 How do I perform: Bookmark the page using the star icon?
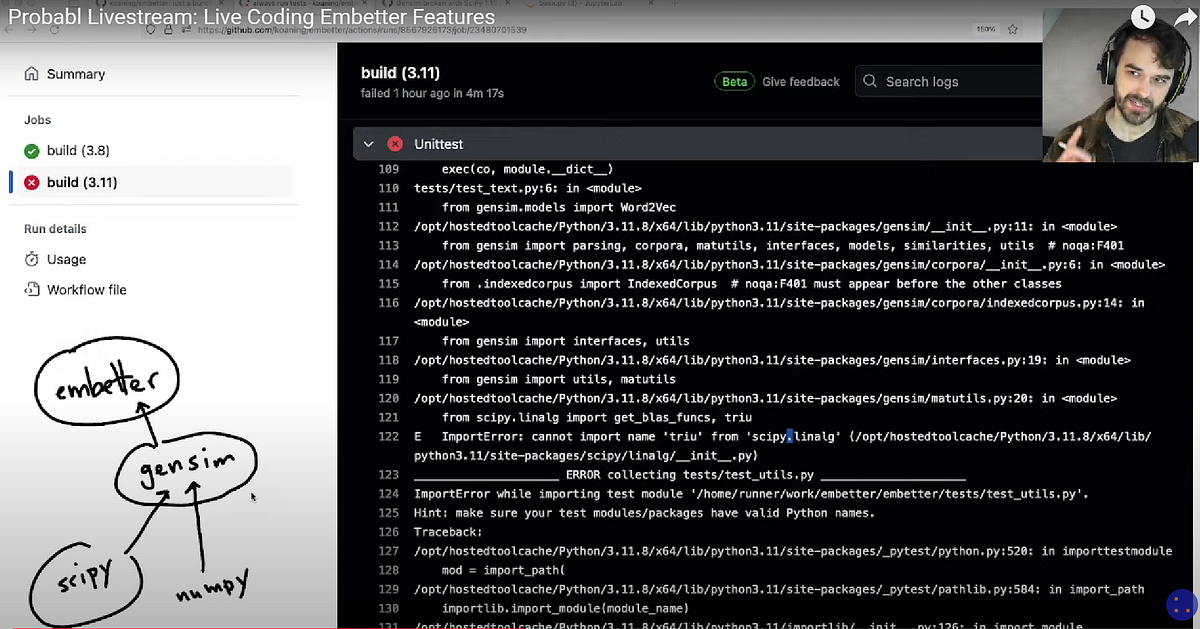[1013, 29]
